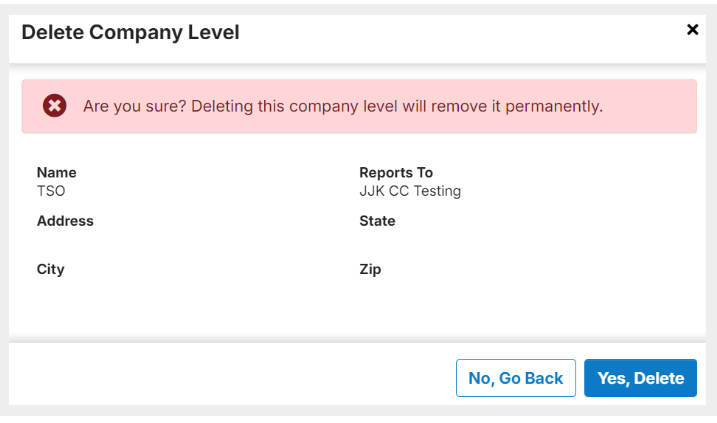Click the State field label
The width and height of the screenshot is (717, 423).
377,221
